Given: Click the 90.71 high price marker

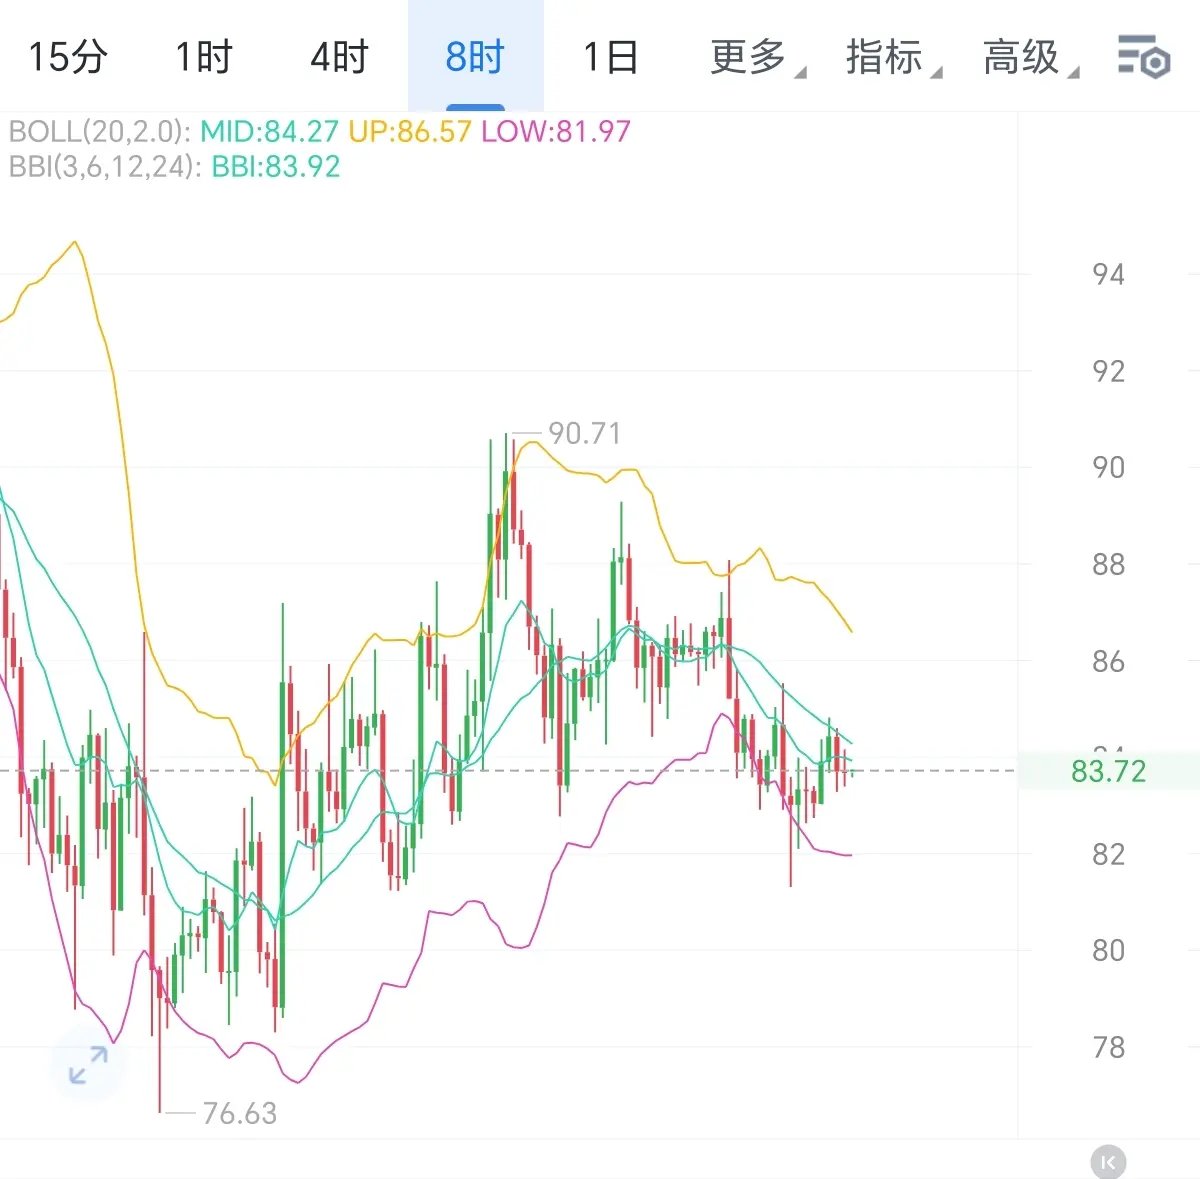Looking at the screenshot, I should [x=585, y=433].
